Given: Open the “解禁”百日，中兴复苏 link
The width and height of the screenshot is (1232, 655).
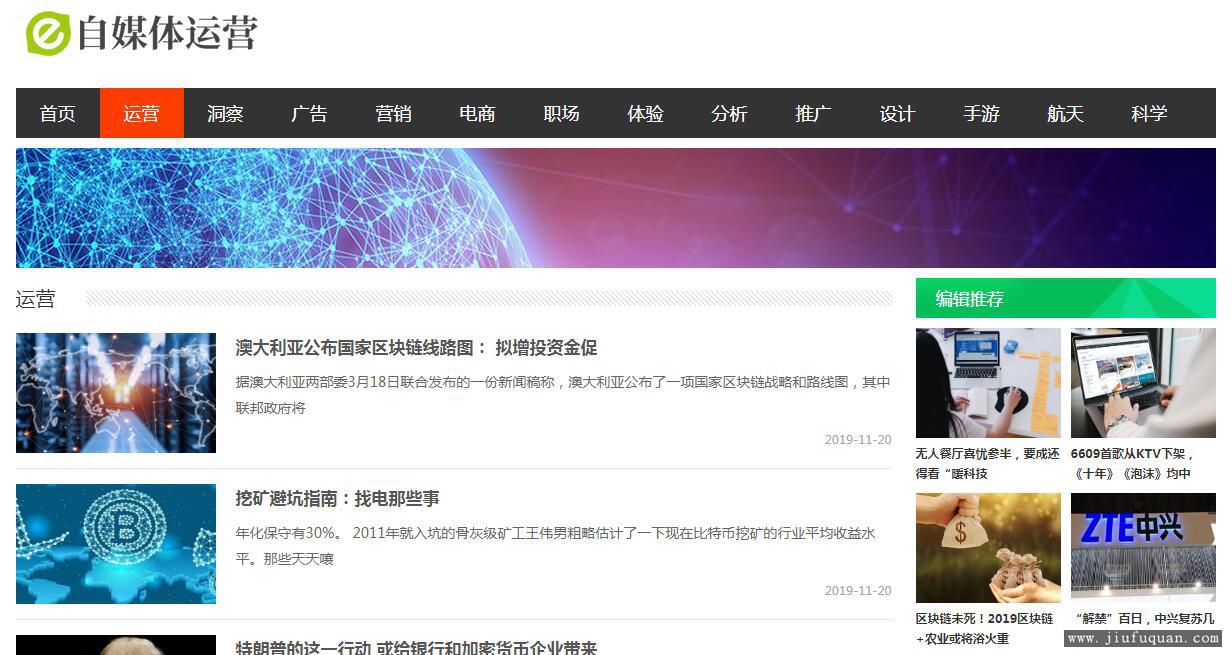Looking at the screenshot, I should [1143, 619].
